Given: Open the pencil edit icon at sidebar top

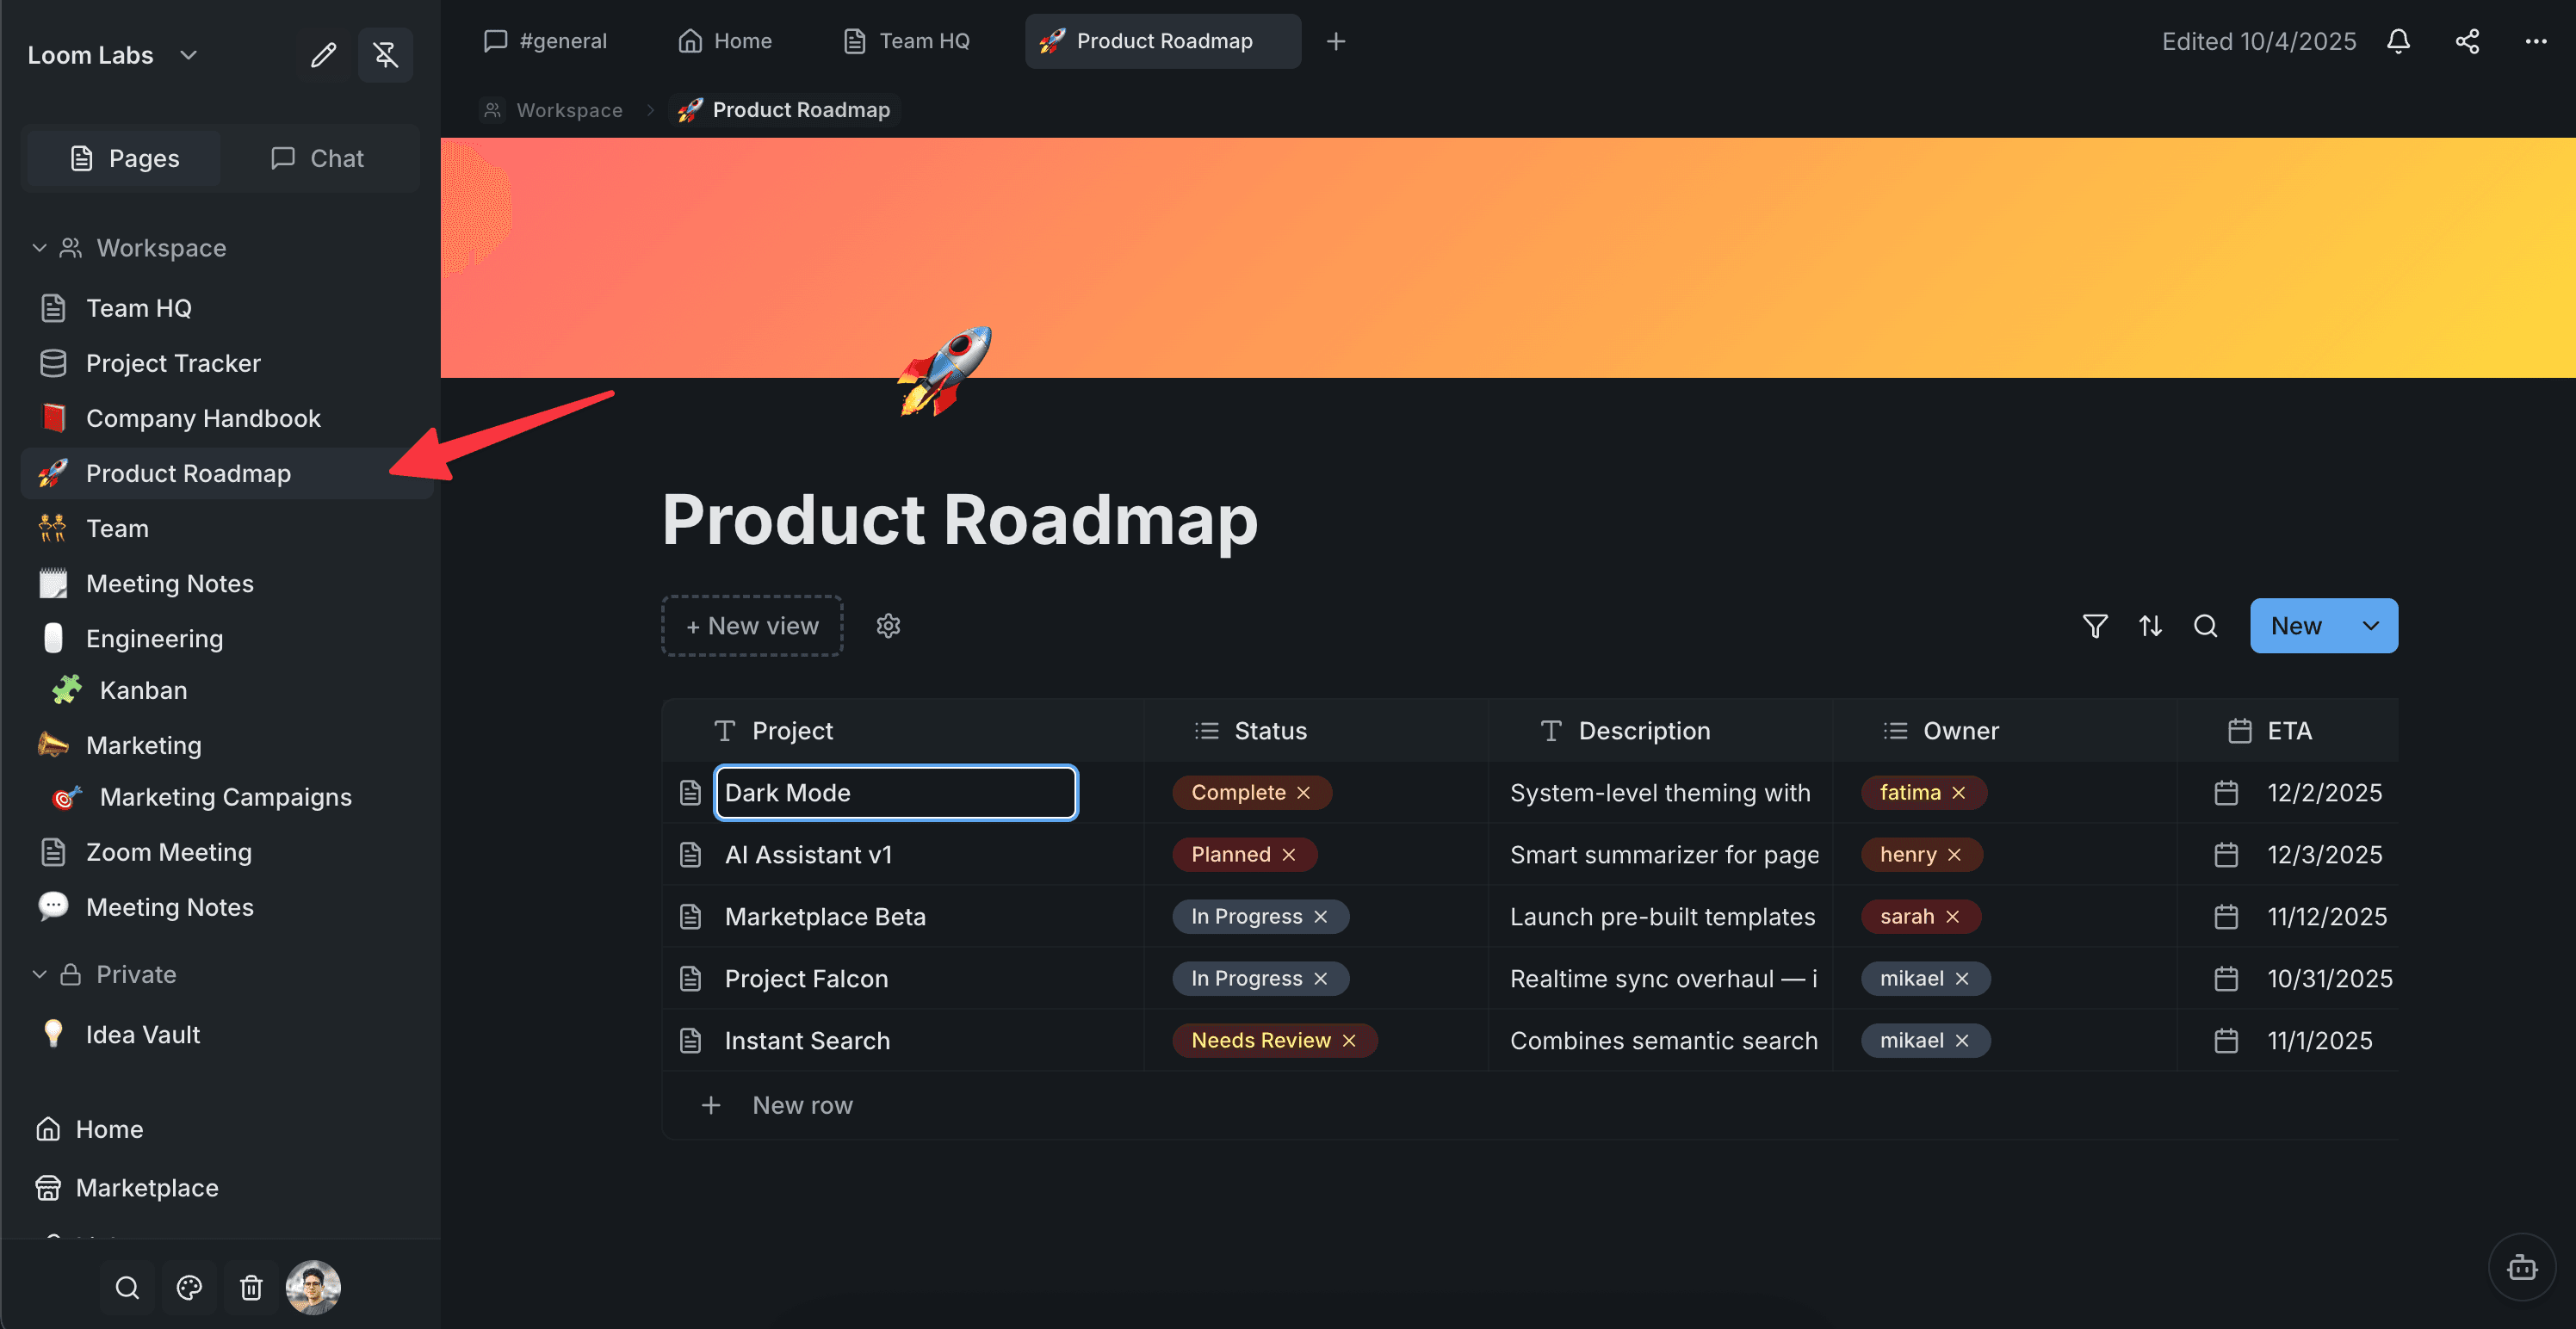Looking at the screenshot, I should tap(323, 55).
